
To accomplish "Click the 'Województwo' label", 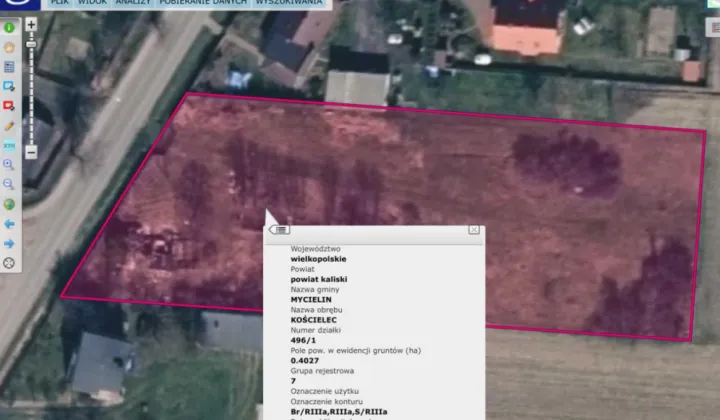I will [315, 249].
